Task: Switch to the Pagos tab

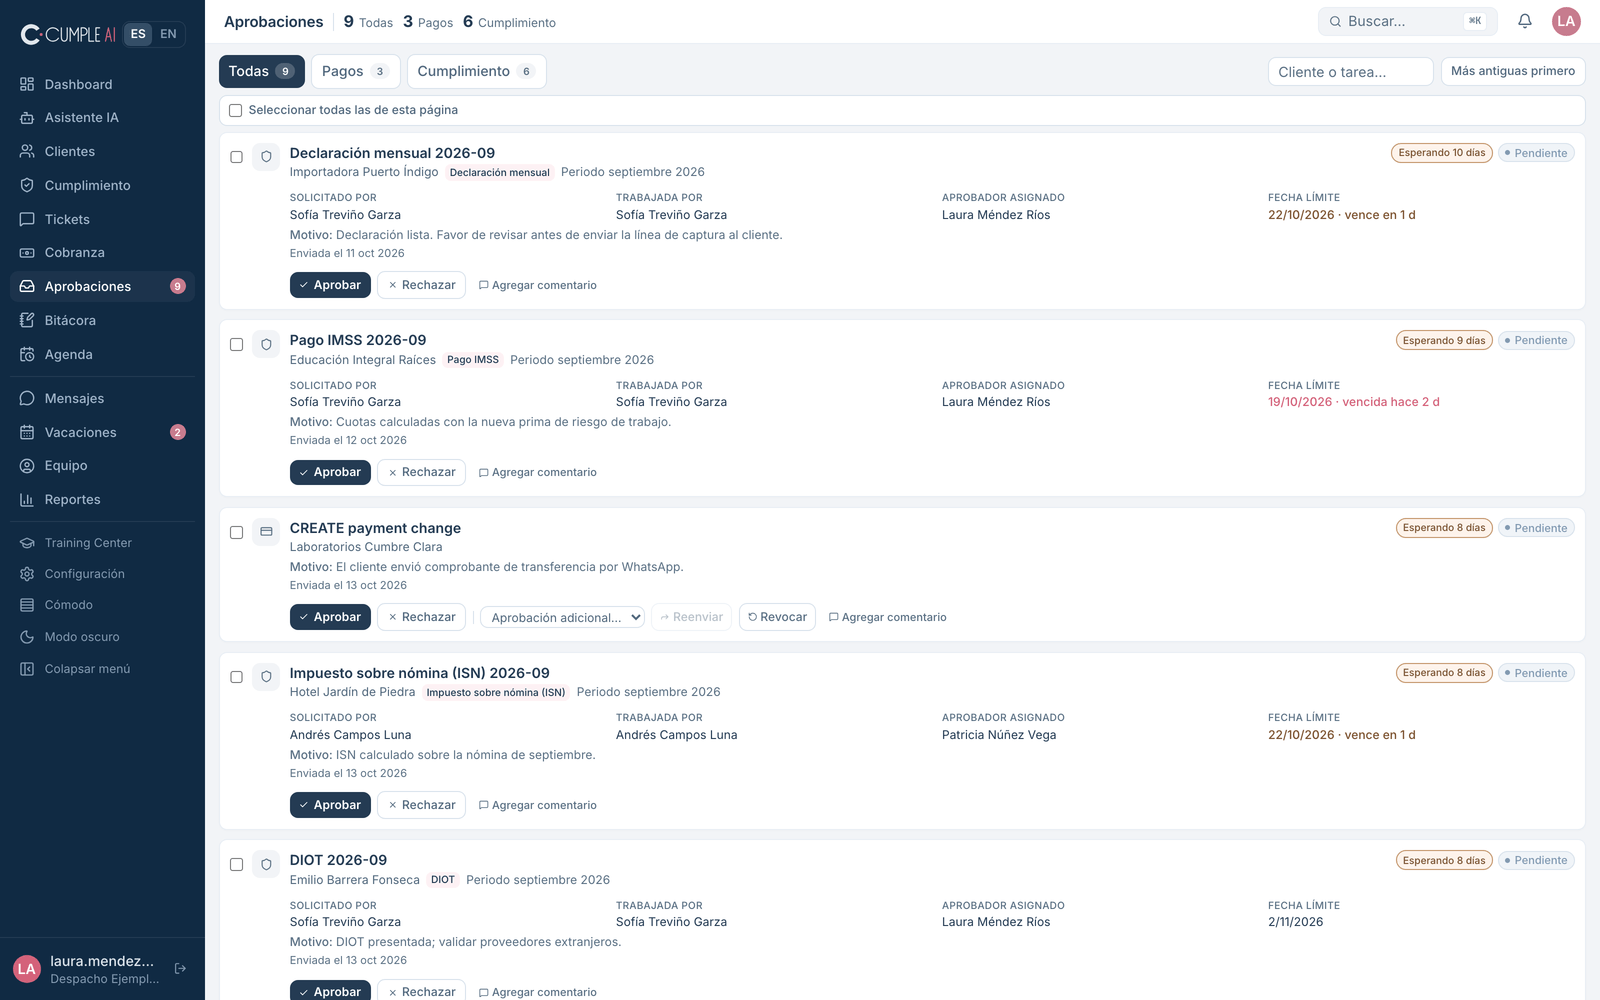Action: pyautogui.click(x=356, y=71)
